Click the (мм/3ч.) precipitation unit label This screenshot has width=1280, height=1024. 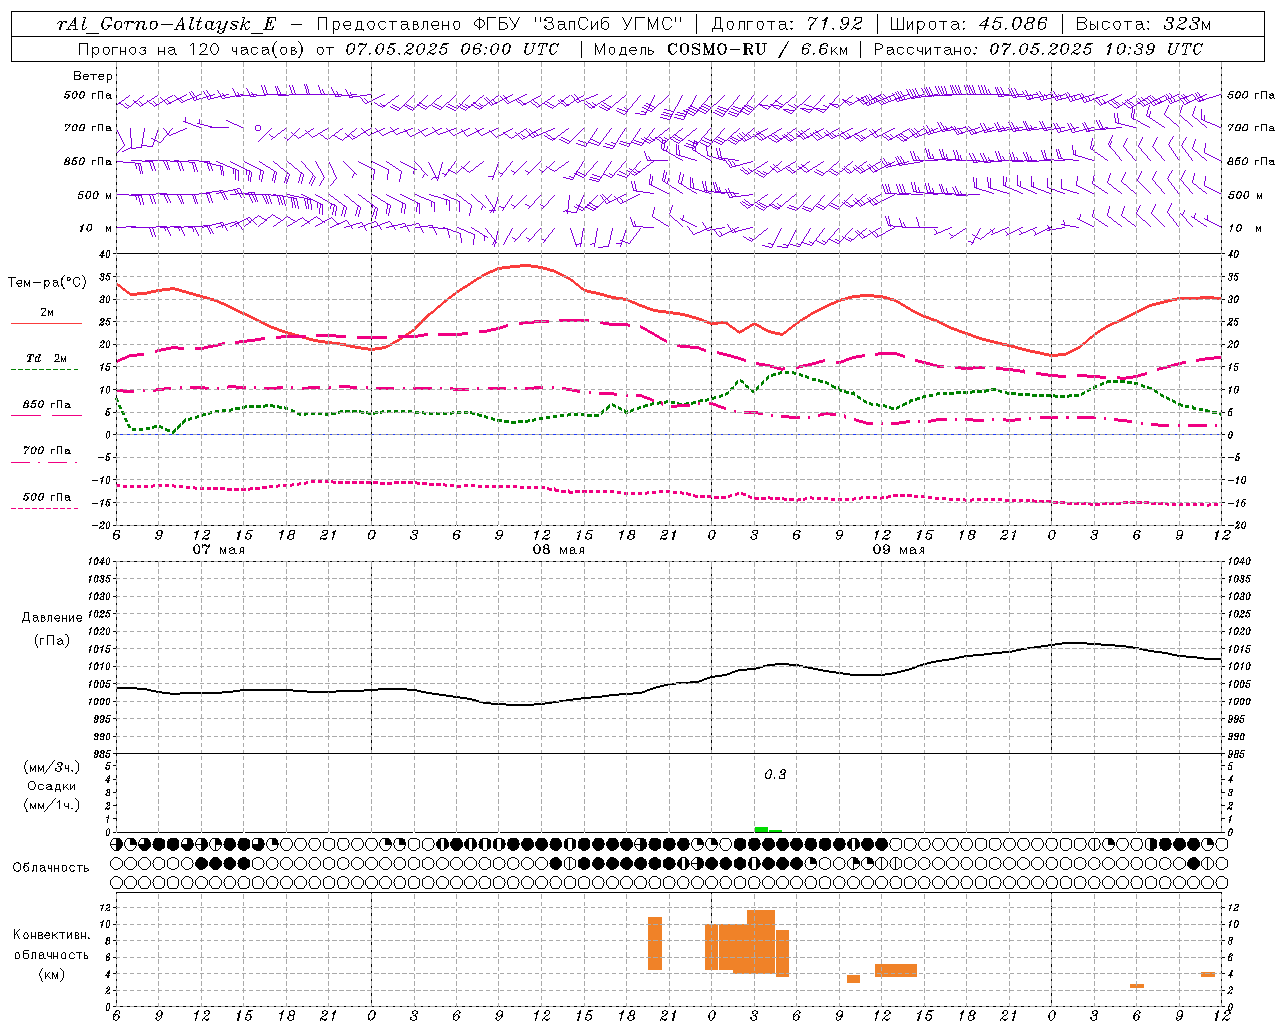pos(52,767)
